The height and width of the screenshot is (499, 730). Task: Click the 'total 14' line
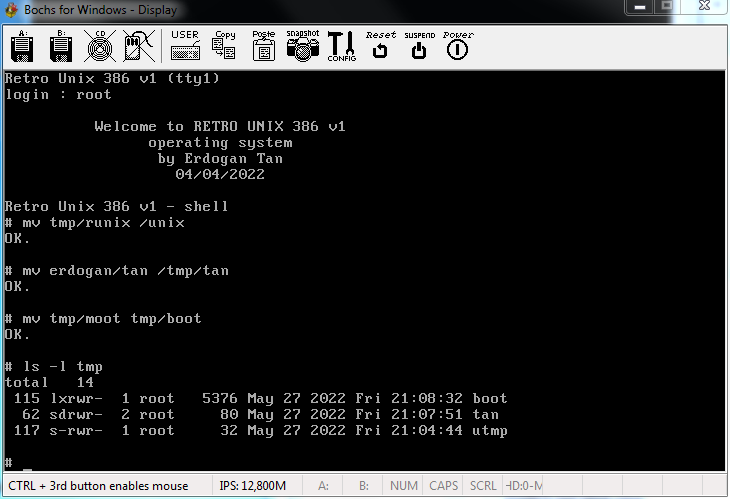coord(49,383)
